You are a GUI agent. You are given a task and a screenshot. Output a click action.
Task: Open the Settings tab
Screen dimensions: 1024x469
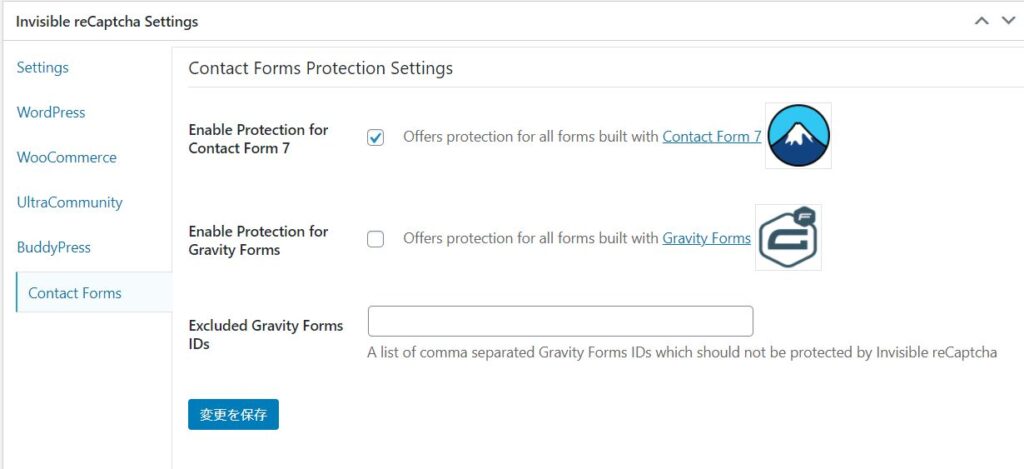pos(43,68)
